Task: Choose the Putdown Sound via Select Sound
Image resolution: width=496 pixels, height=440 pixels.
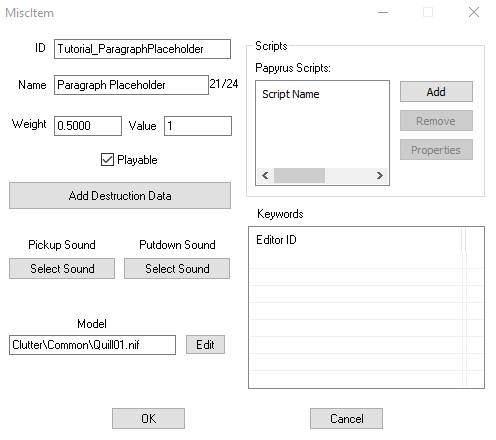Action: coord(177,268)
